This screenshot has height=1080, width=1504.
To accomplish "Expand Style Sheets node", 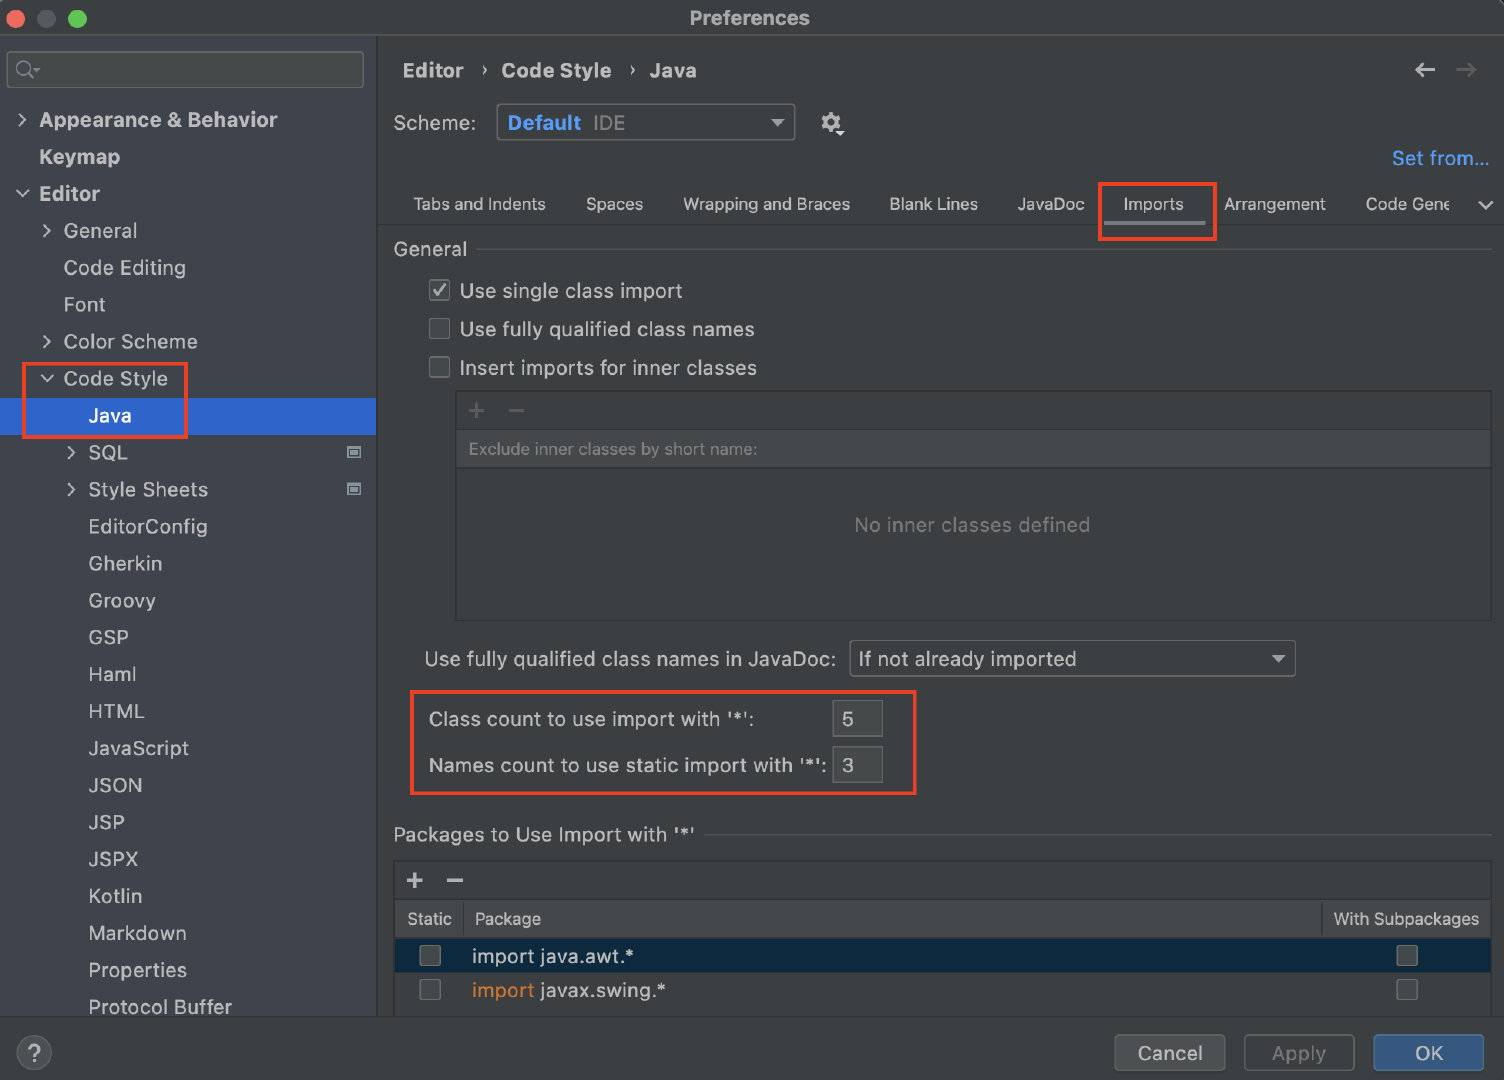I will click(71, 490).
